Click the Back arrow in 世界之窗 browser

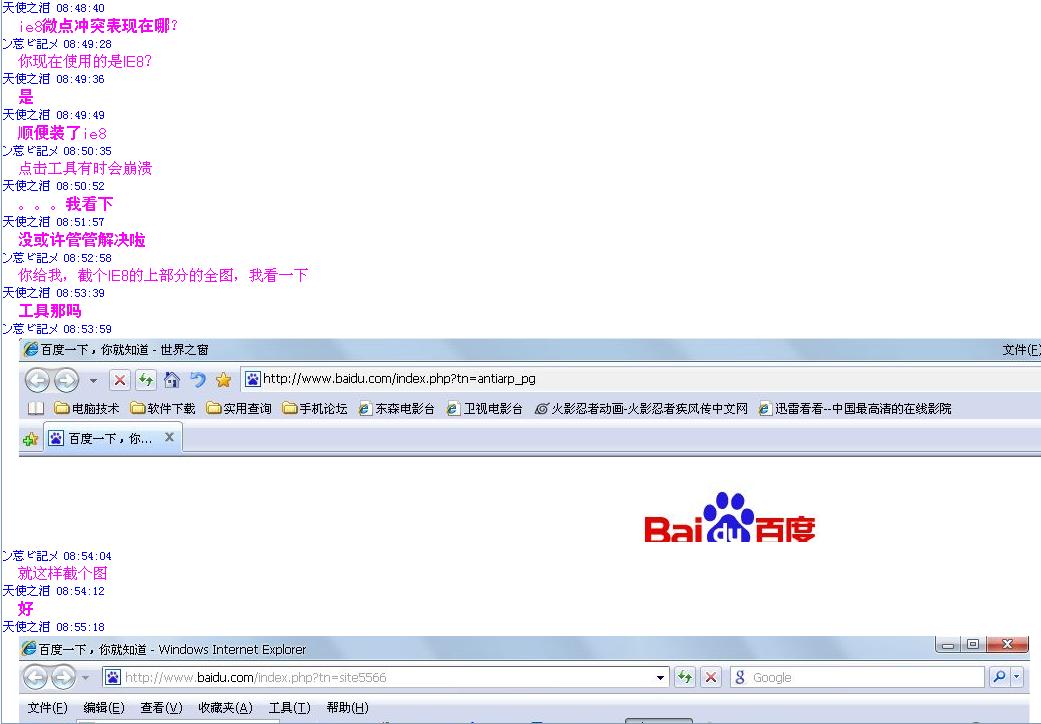[x=38, y=380]
